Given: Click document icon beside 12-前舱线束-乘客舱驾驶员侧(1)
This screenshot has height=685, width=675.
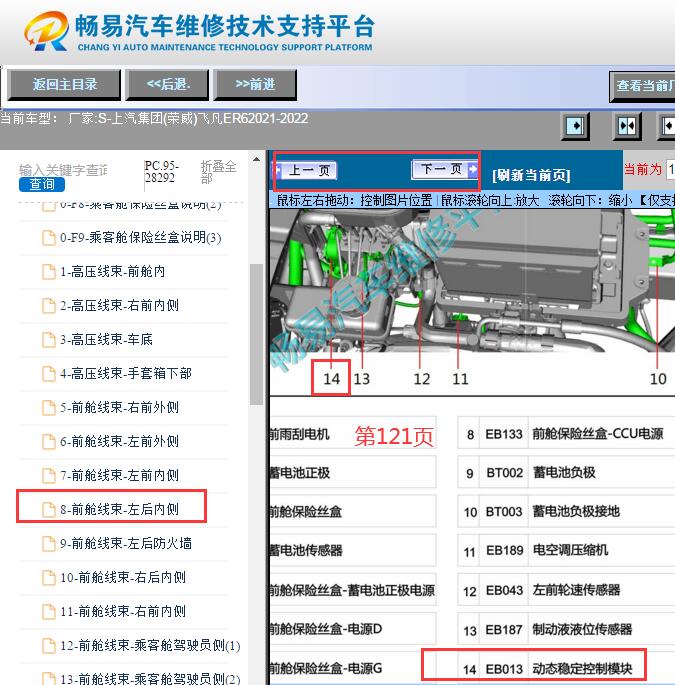Looking at the screenshot, I should (x=48, y=646).
